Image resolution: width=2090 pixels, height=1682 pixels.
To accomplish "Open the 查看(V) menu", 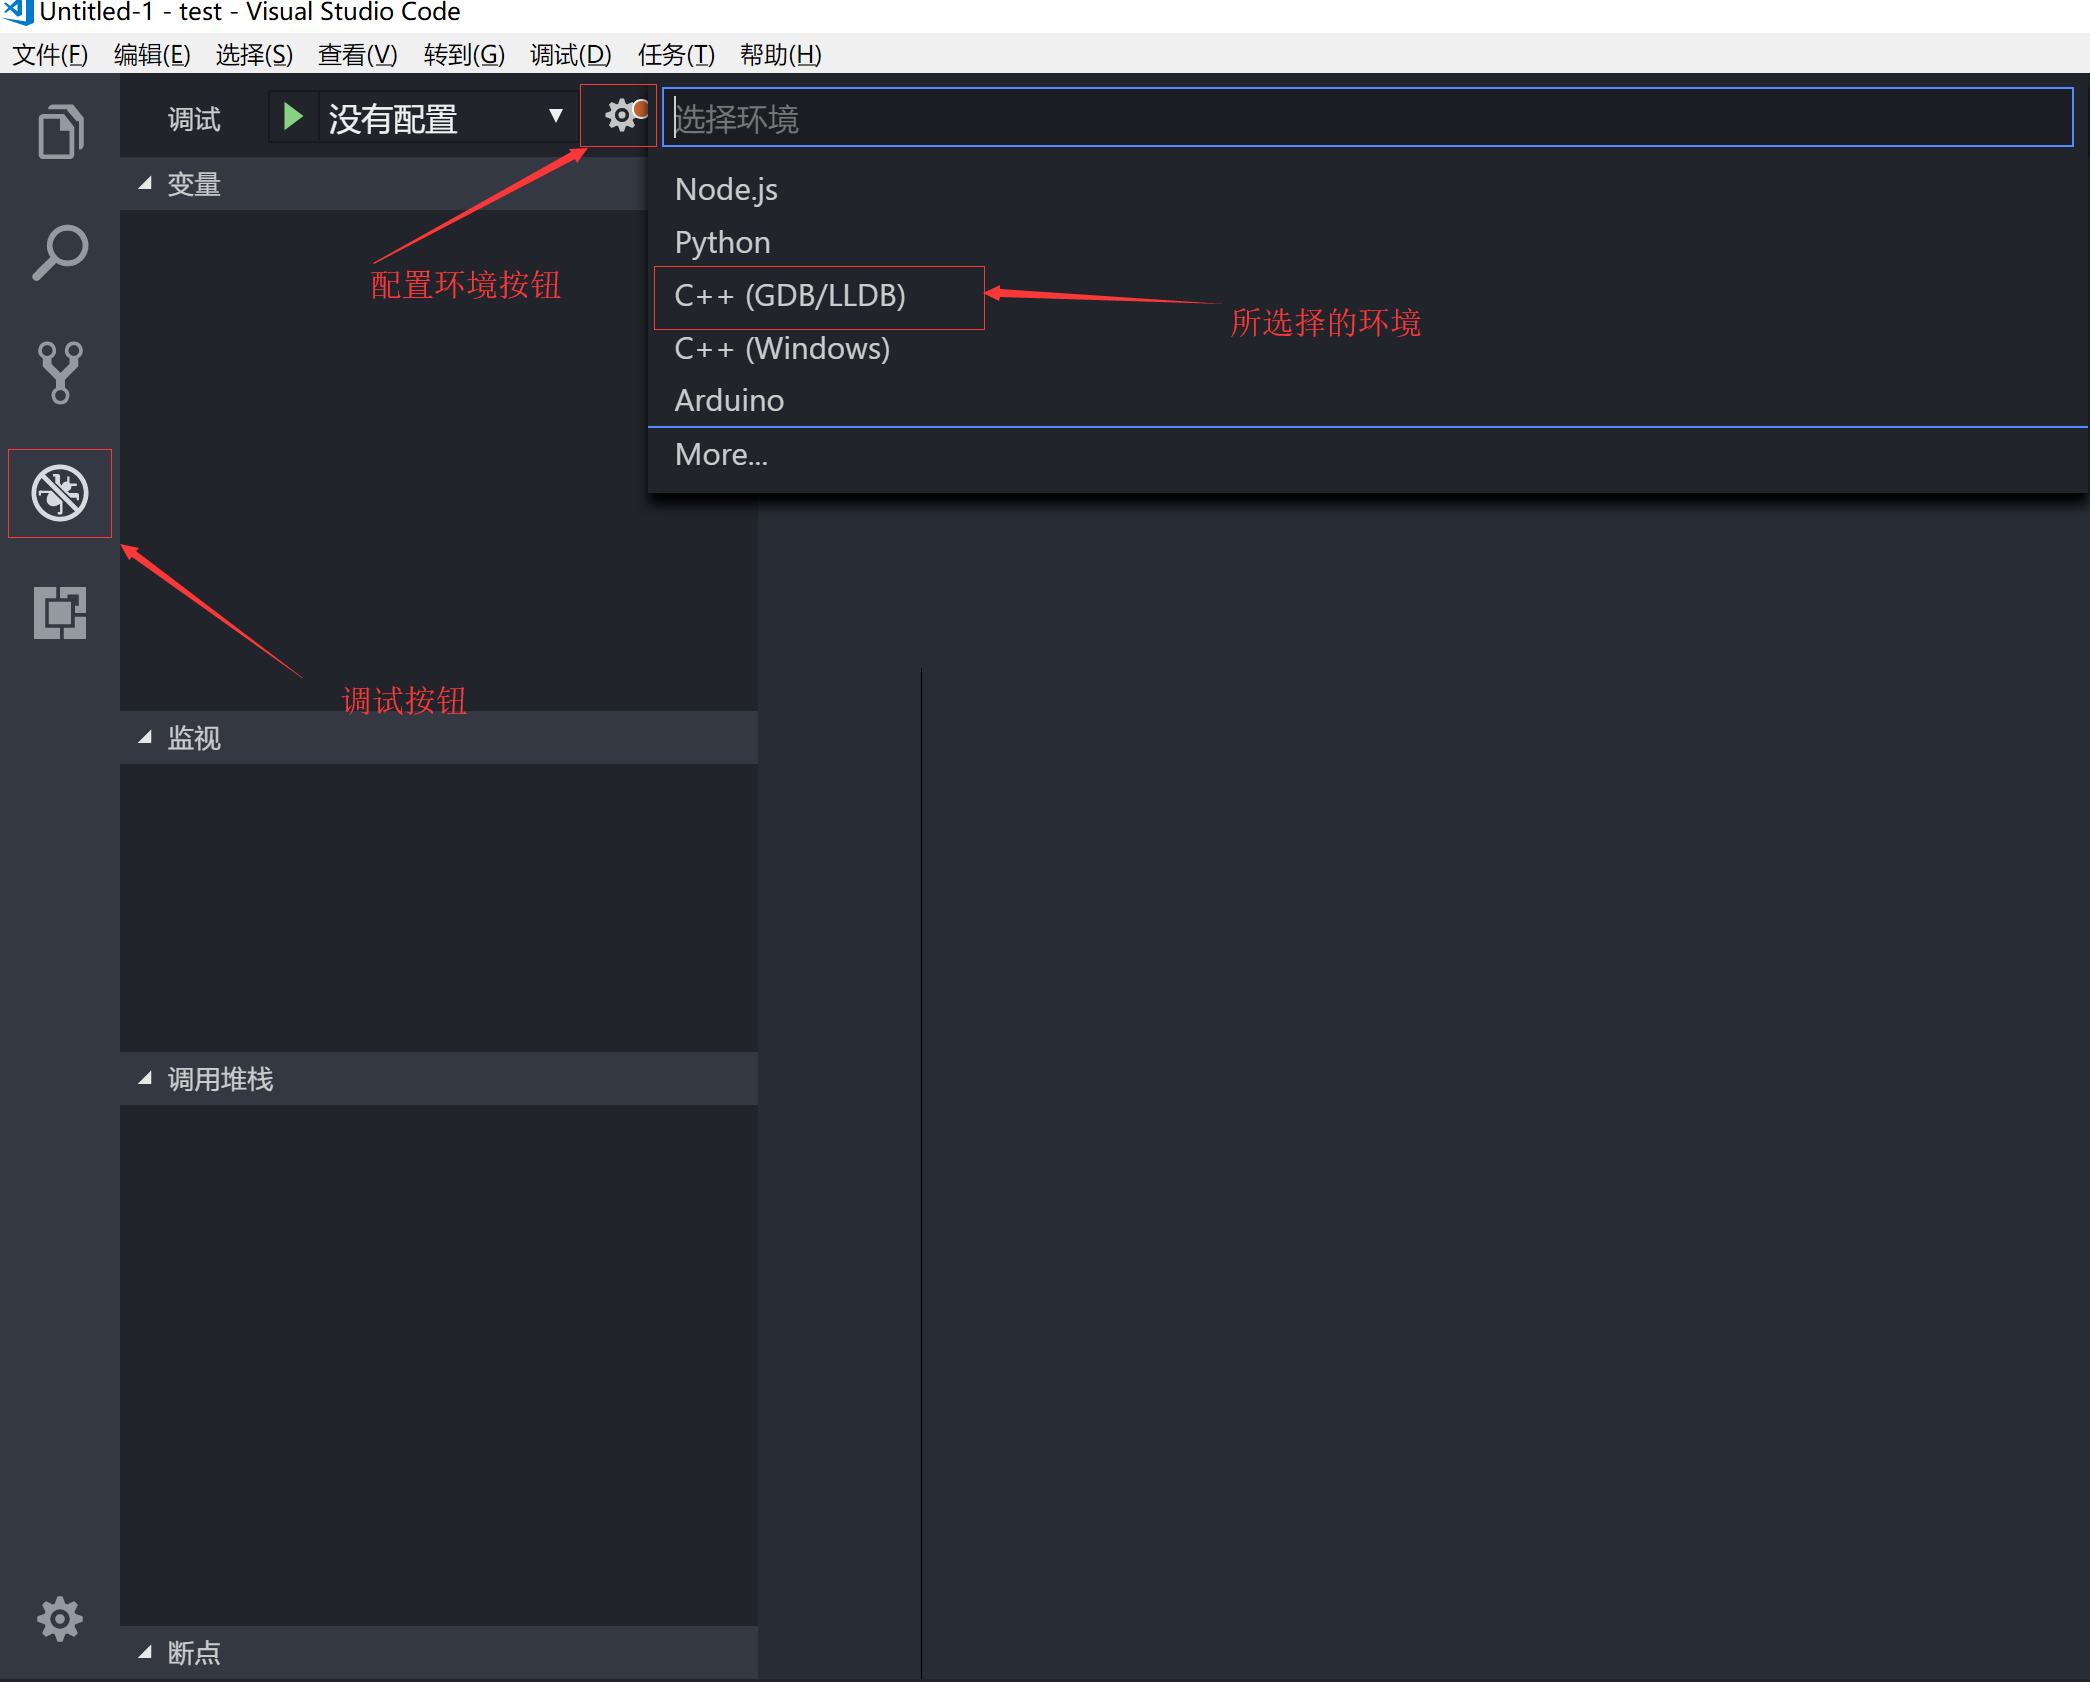I will (357, 54).
